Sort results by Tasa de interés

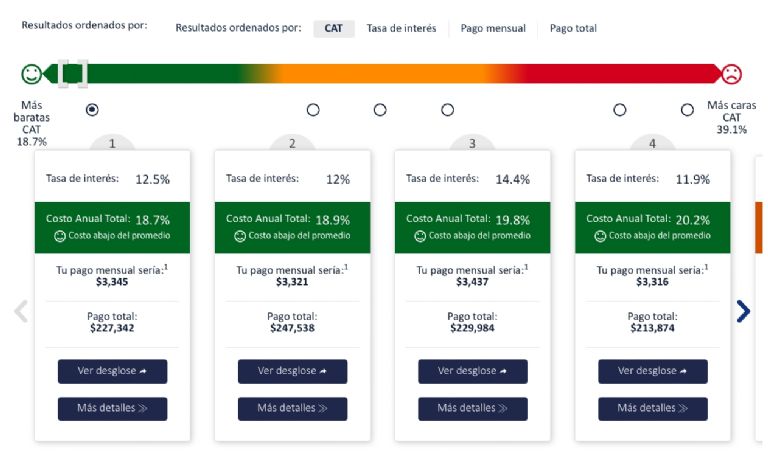coord(401,29)
